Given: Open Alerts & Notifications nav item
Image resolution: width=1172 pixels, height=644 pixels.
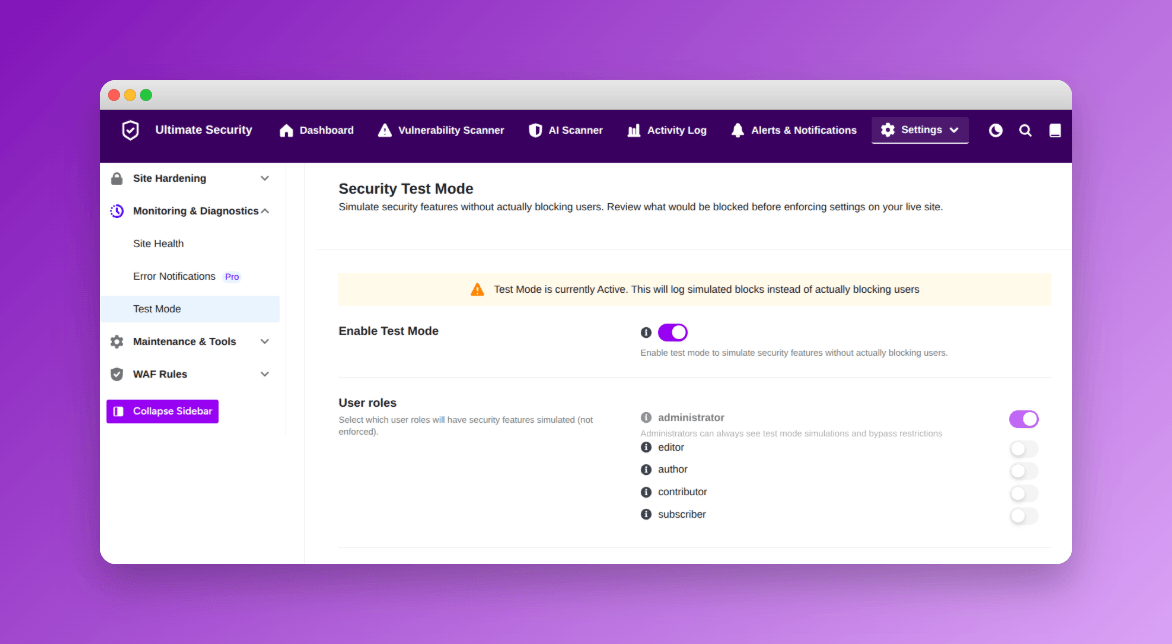Looking at the screenshot, I should tap(794, 131).
